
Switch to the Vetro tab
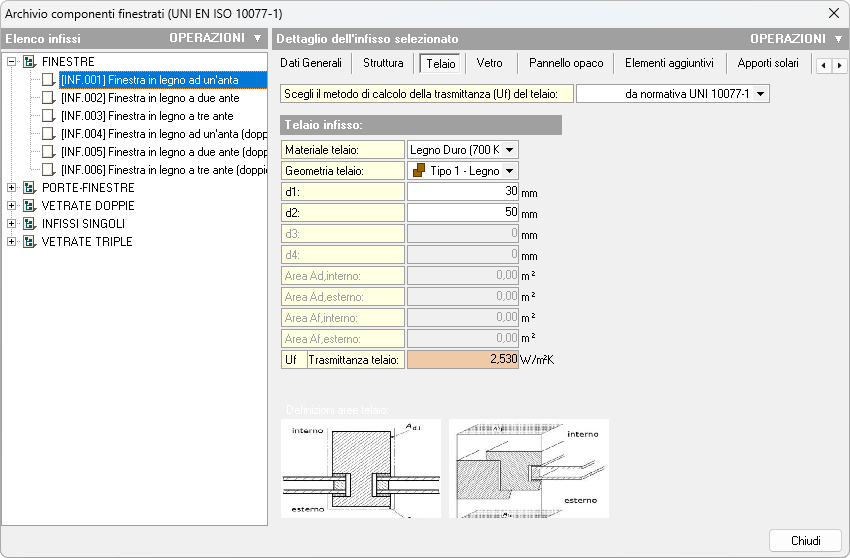point(489,63)
